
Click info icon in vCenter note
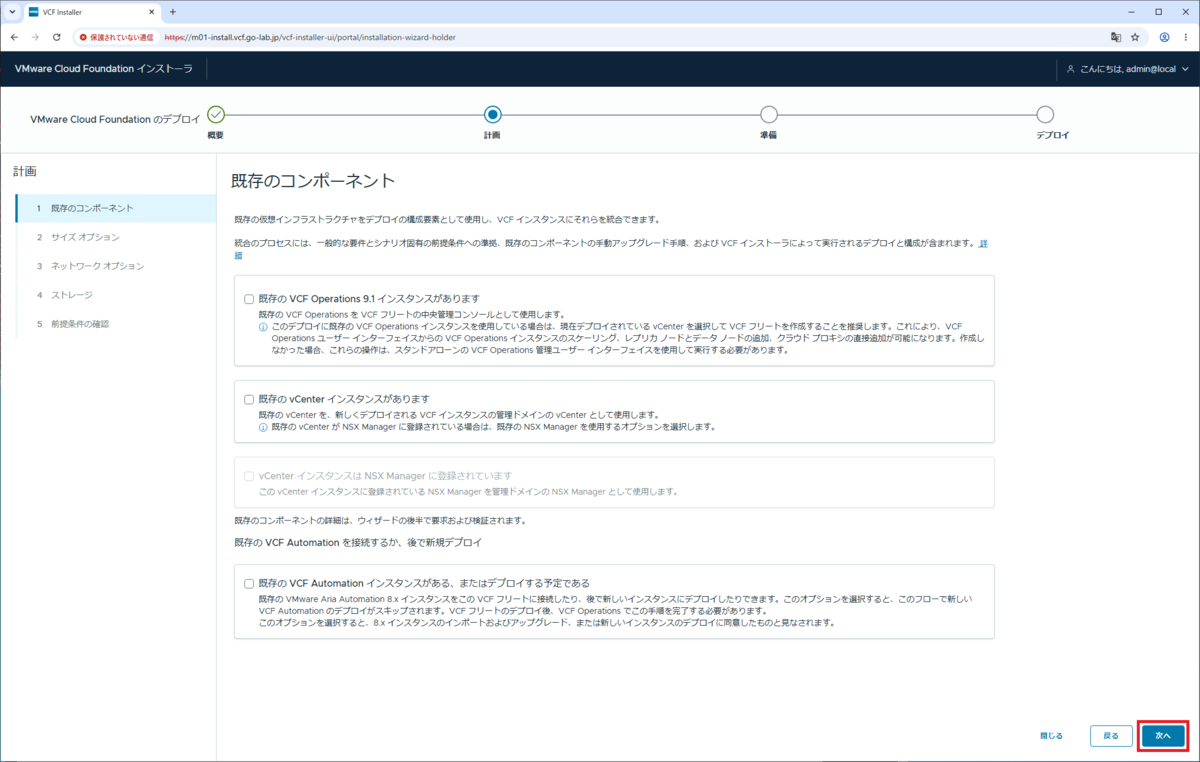click(x=263, y=427)
